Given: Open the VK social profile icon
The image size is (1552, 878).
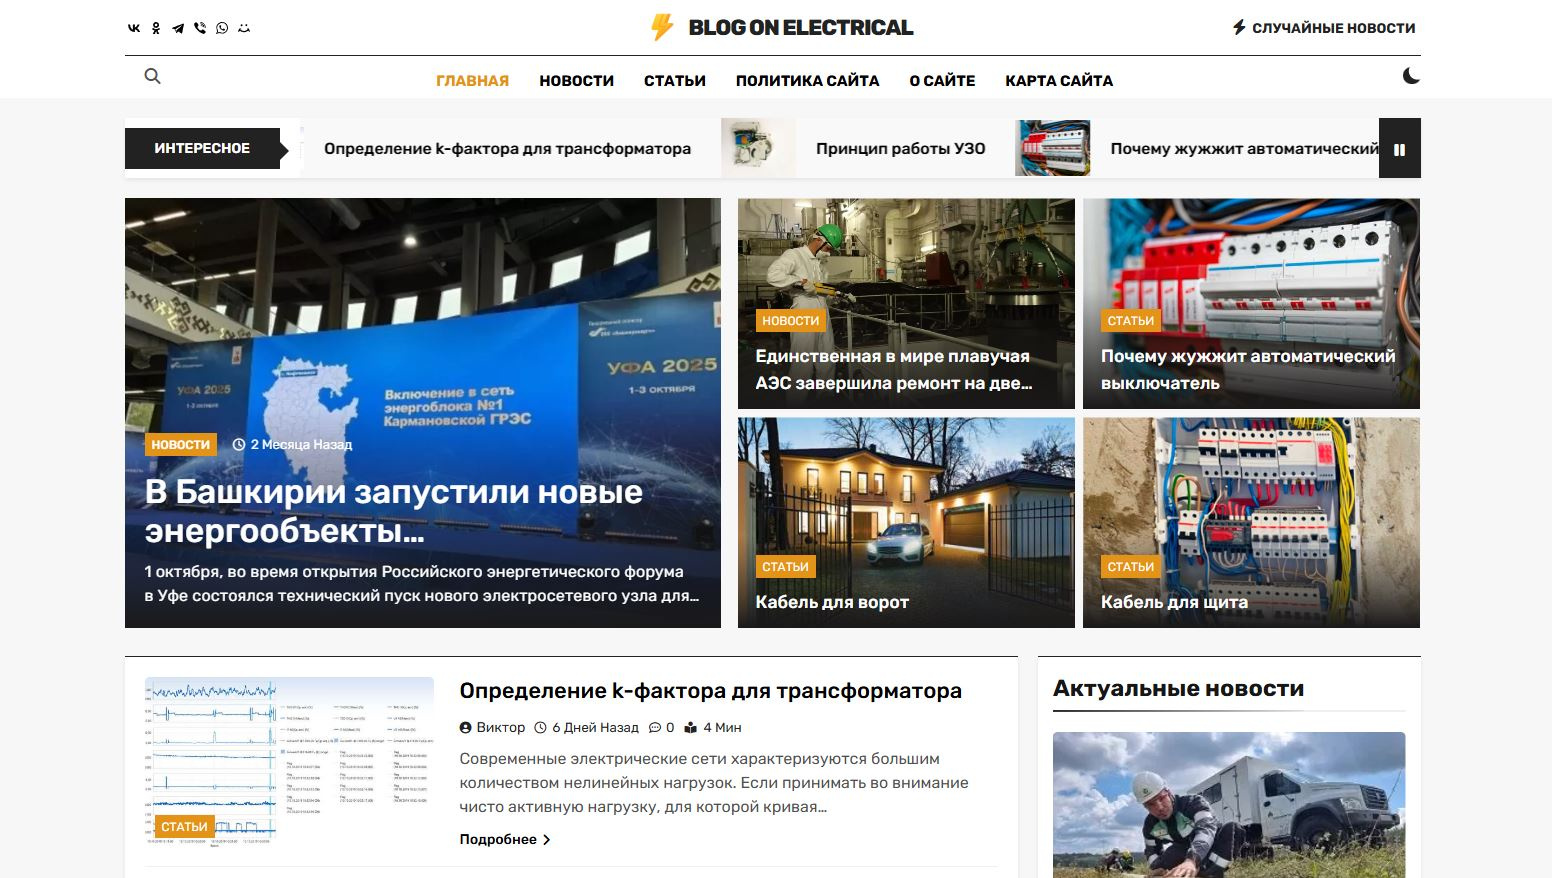Looking at the screenshot, I should click(x=134, y=28).
